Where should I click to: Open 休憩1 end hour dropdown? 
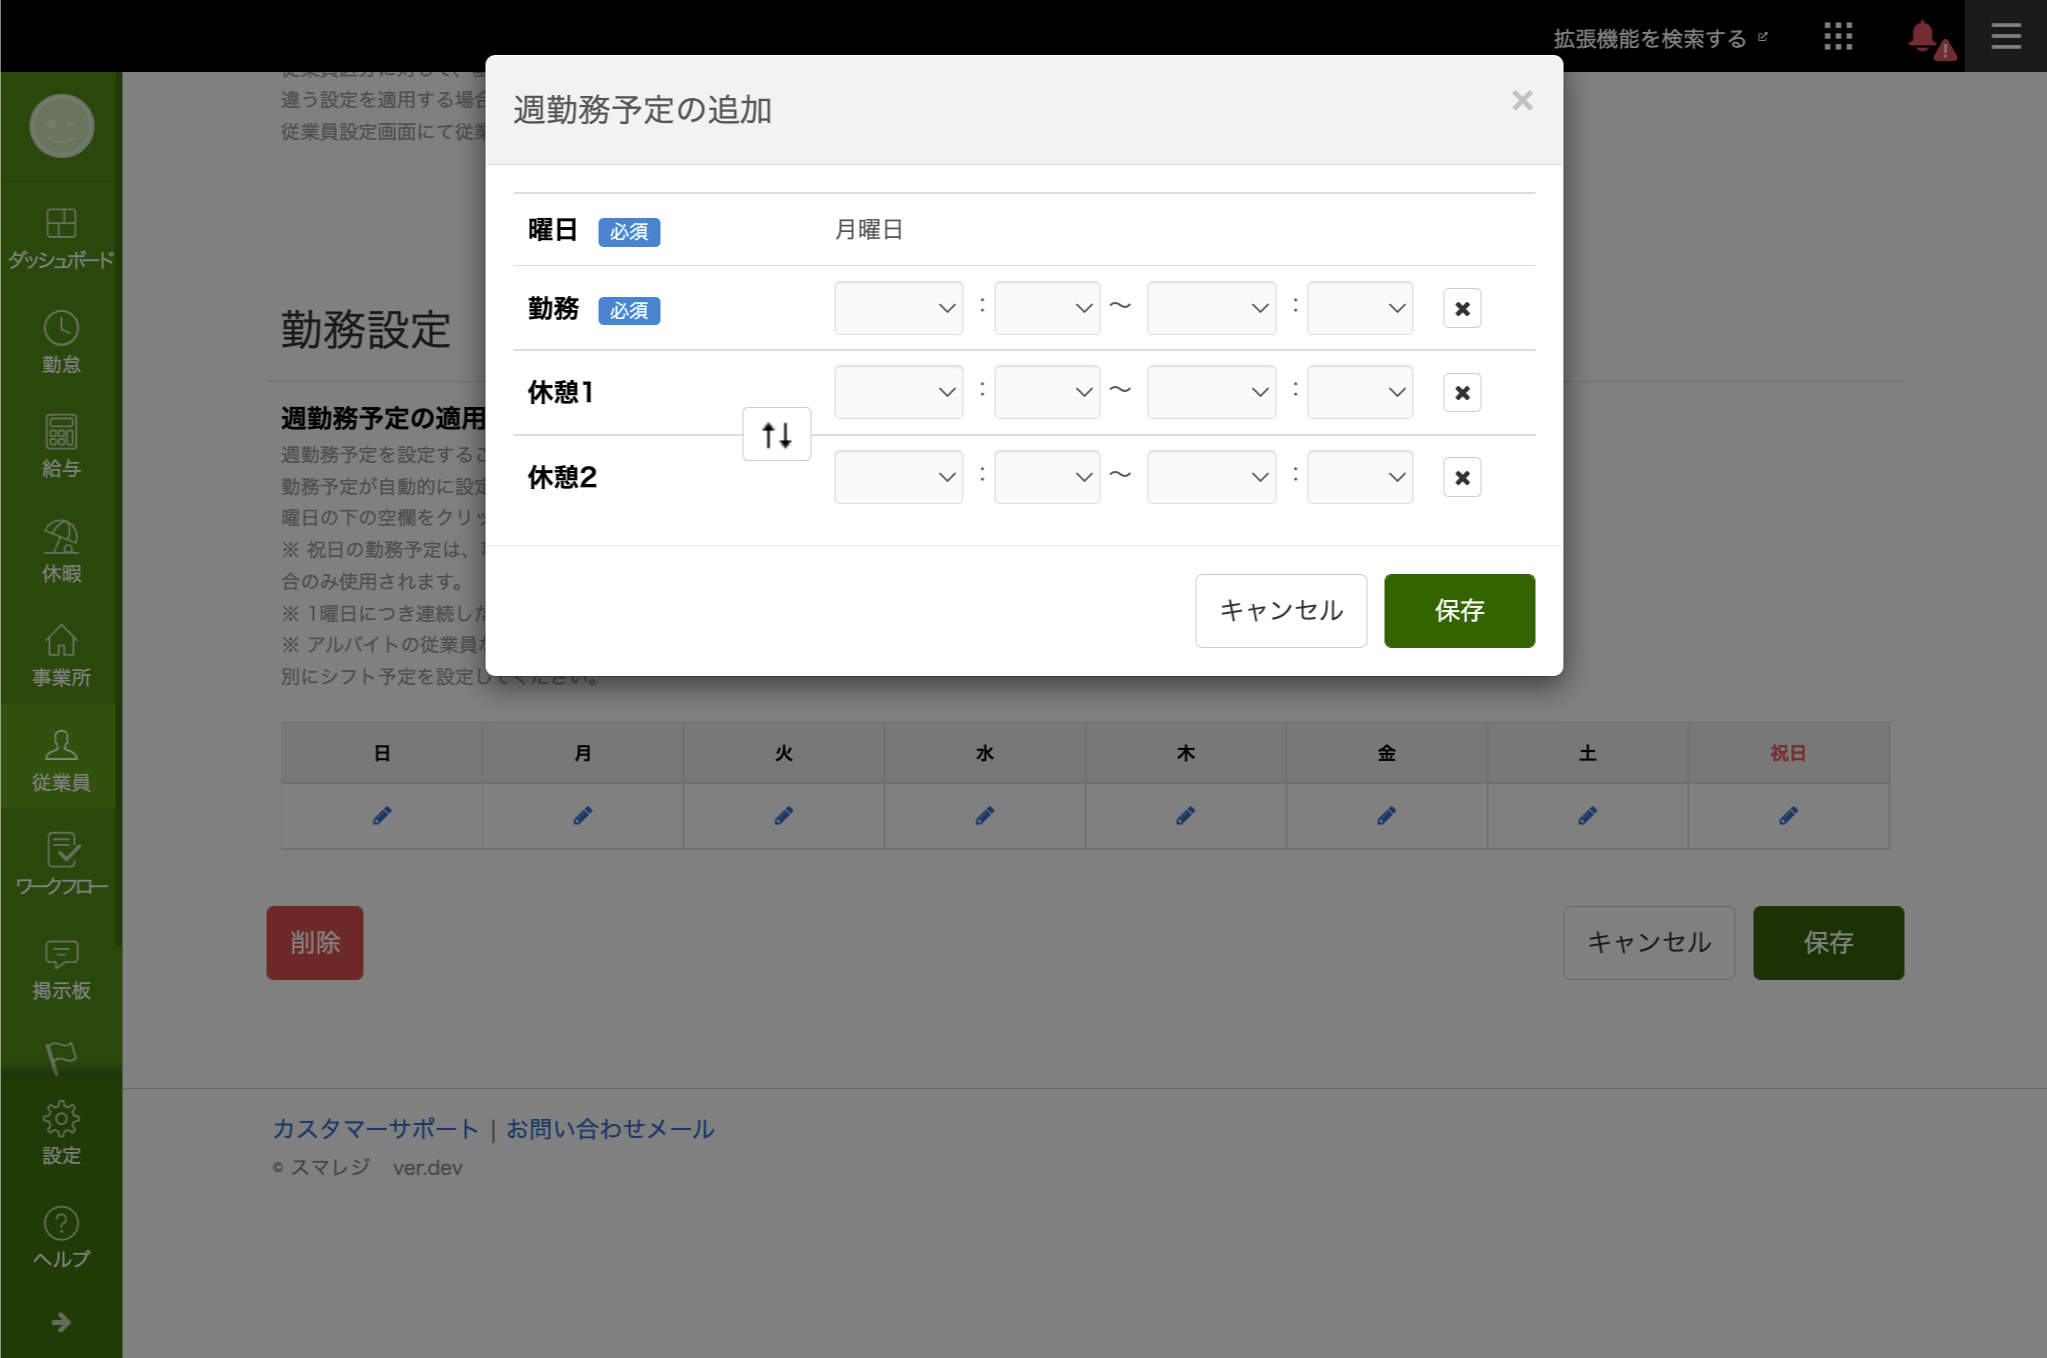pos(1212,392)
